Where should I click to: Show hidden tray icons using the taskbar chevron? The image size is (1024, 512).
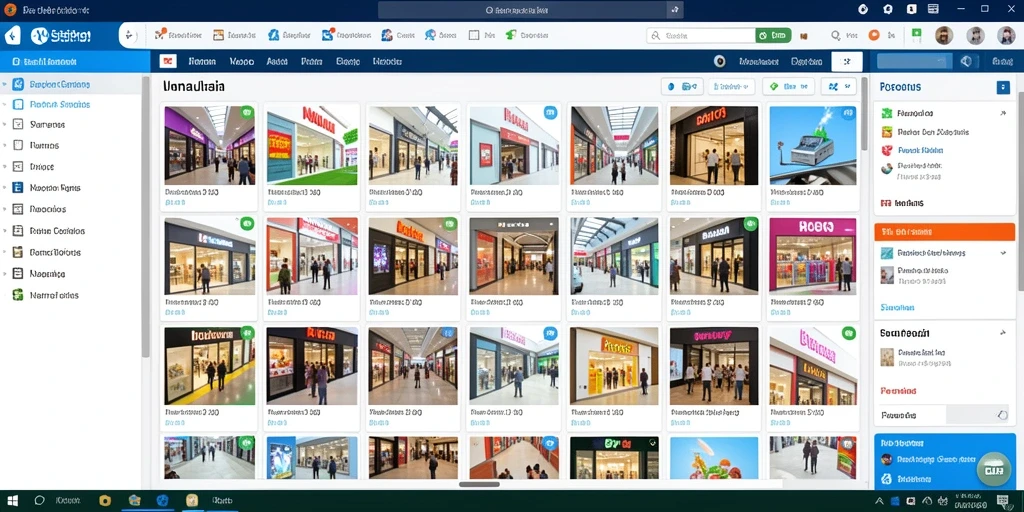pyautogui.click(x=881, y=501)
